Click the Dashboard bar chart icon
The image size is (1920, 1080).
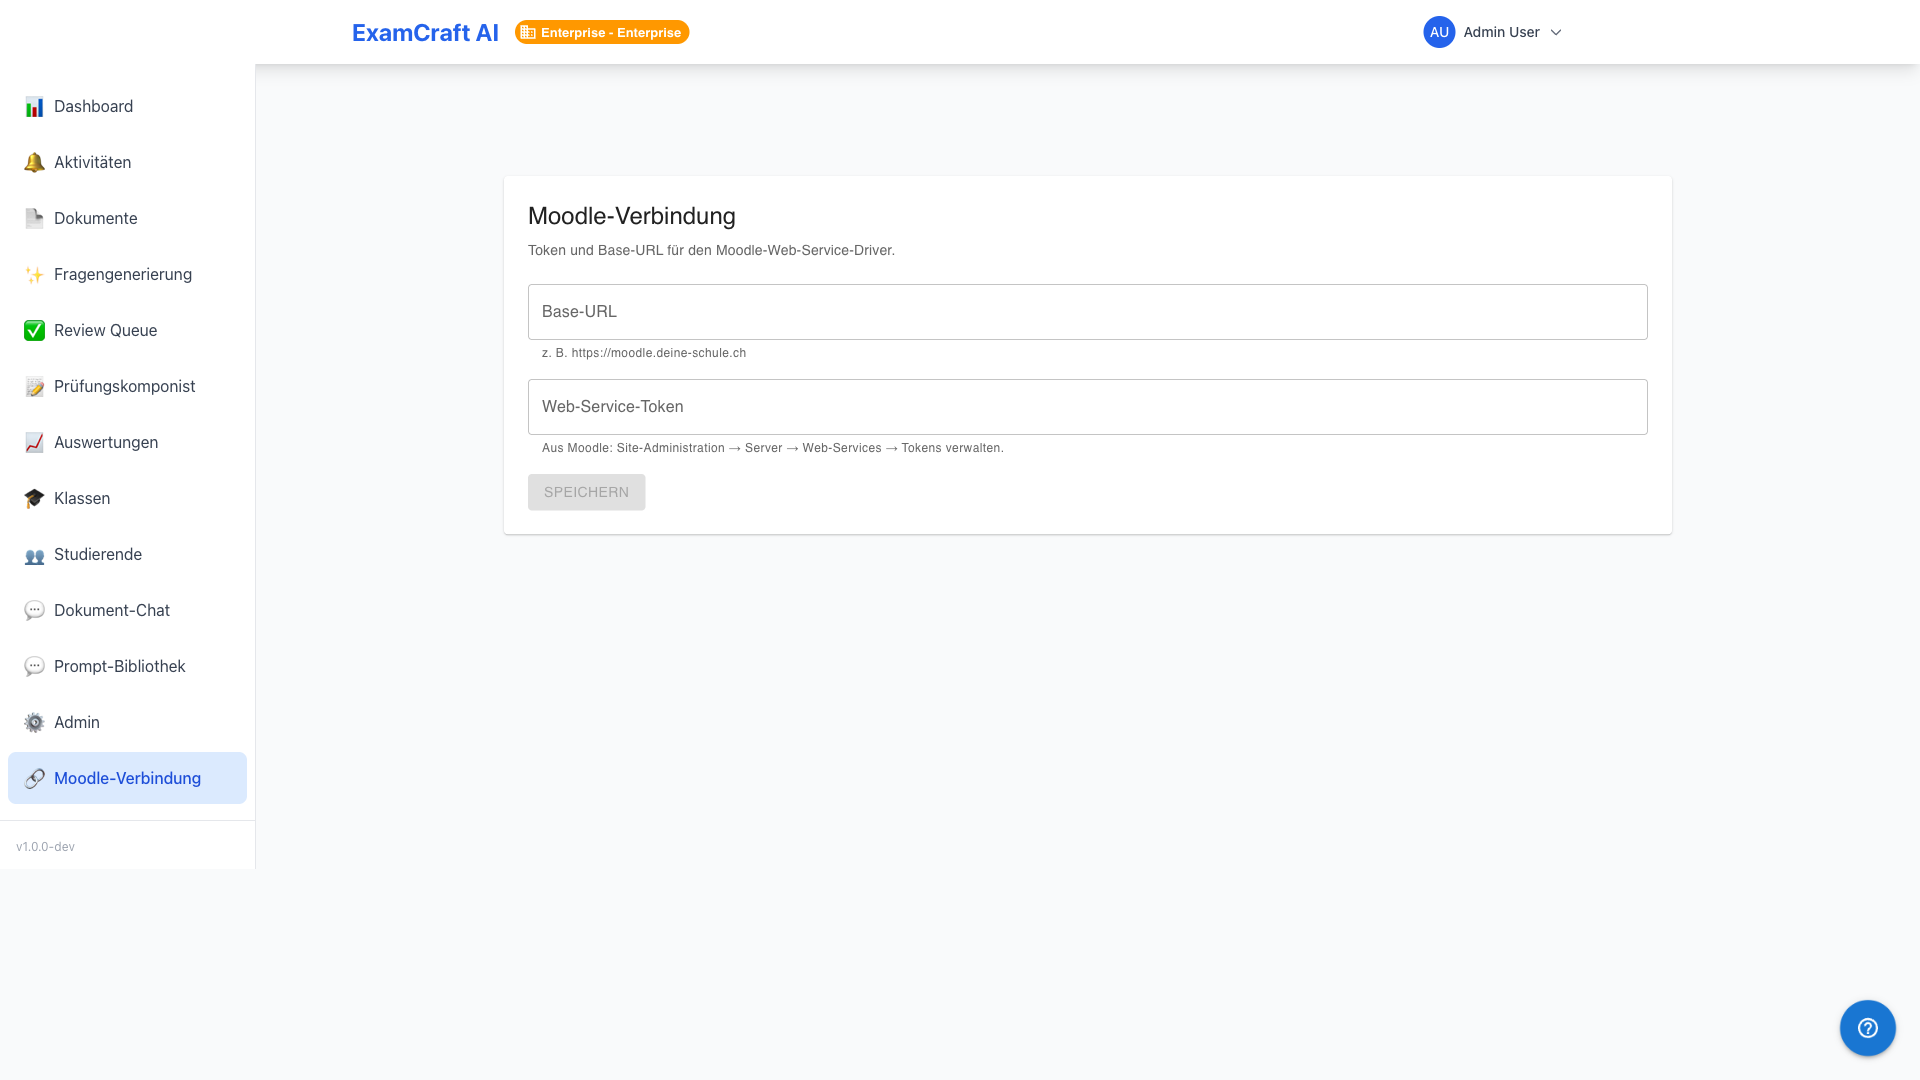[34, 107]
